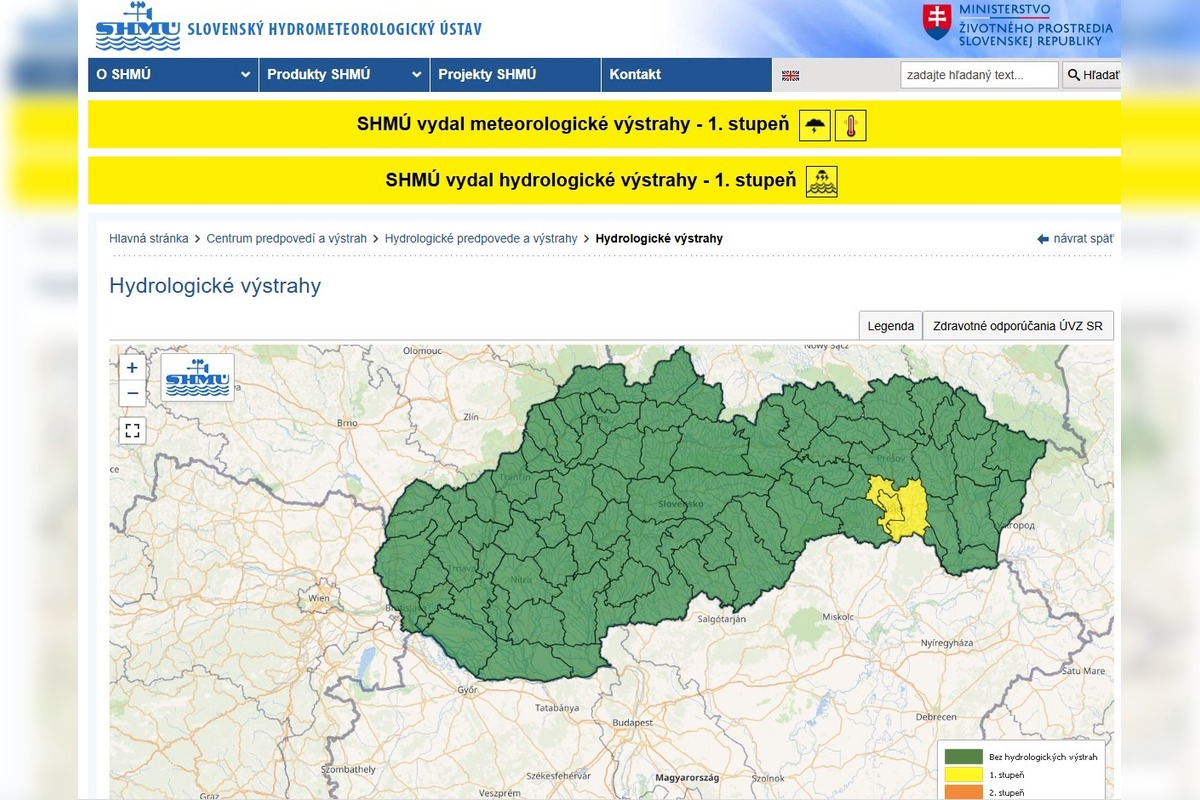Click the umbrella rain warning icon
Screen dimensions: 1200x800
pos(814,124)
